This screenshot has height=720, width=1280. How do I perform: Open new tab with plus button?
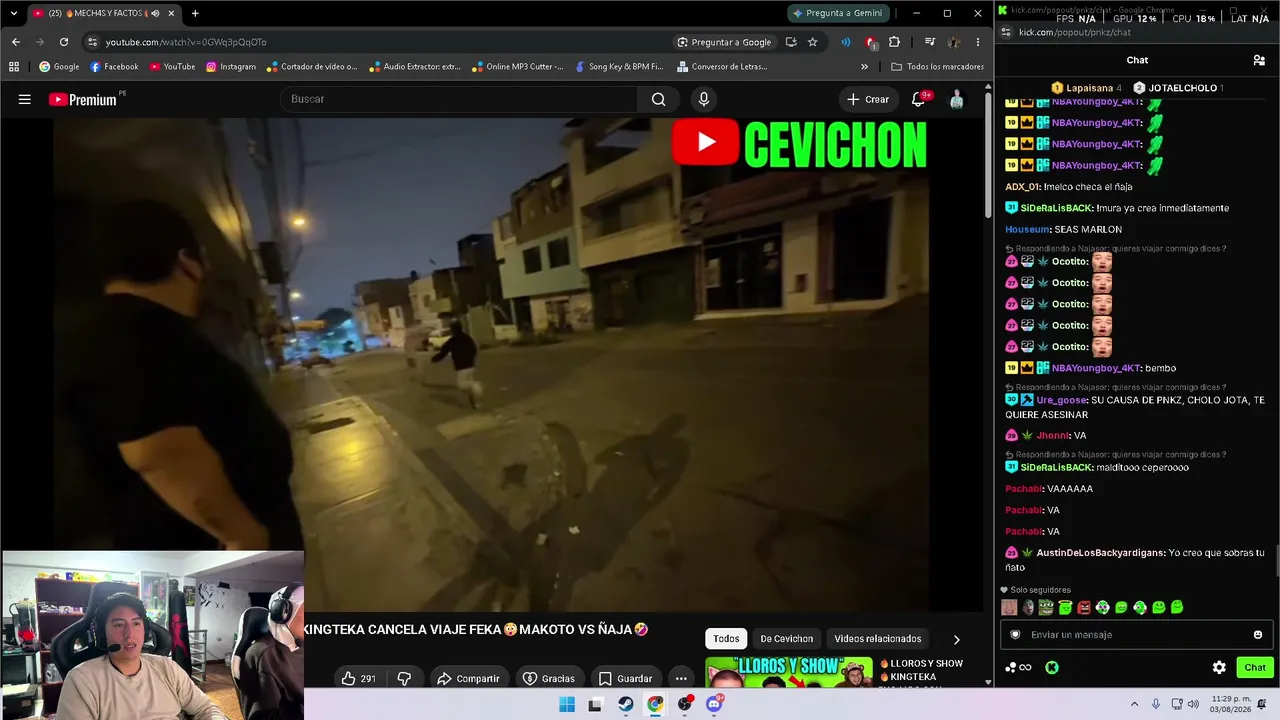pos(195,13)
